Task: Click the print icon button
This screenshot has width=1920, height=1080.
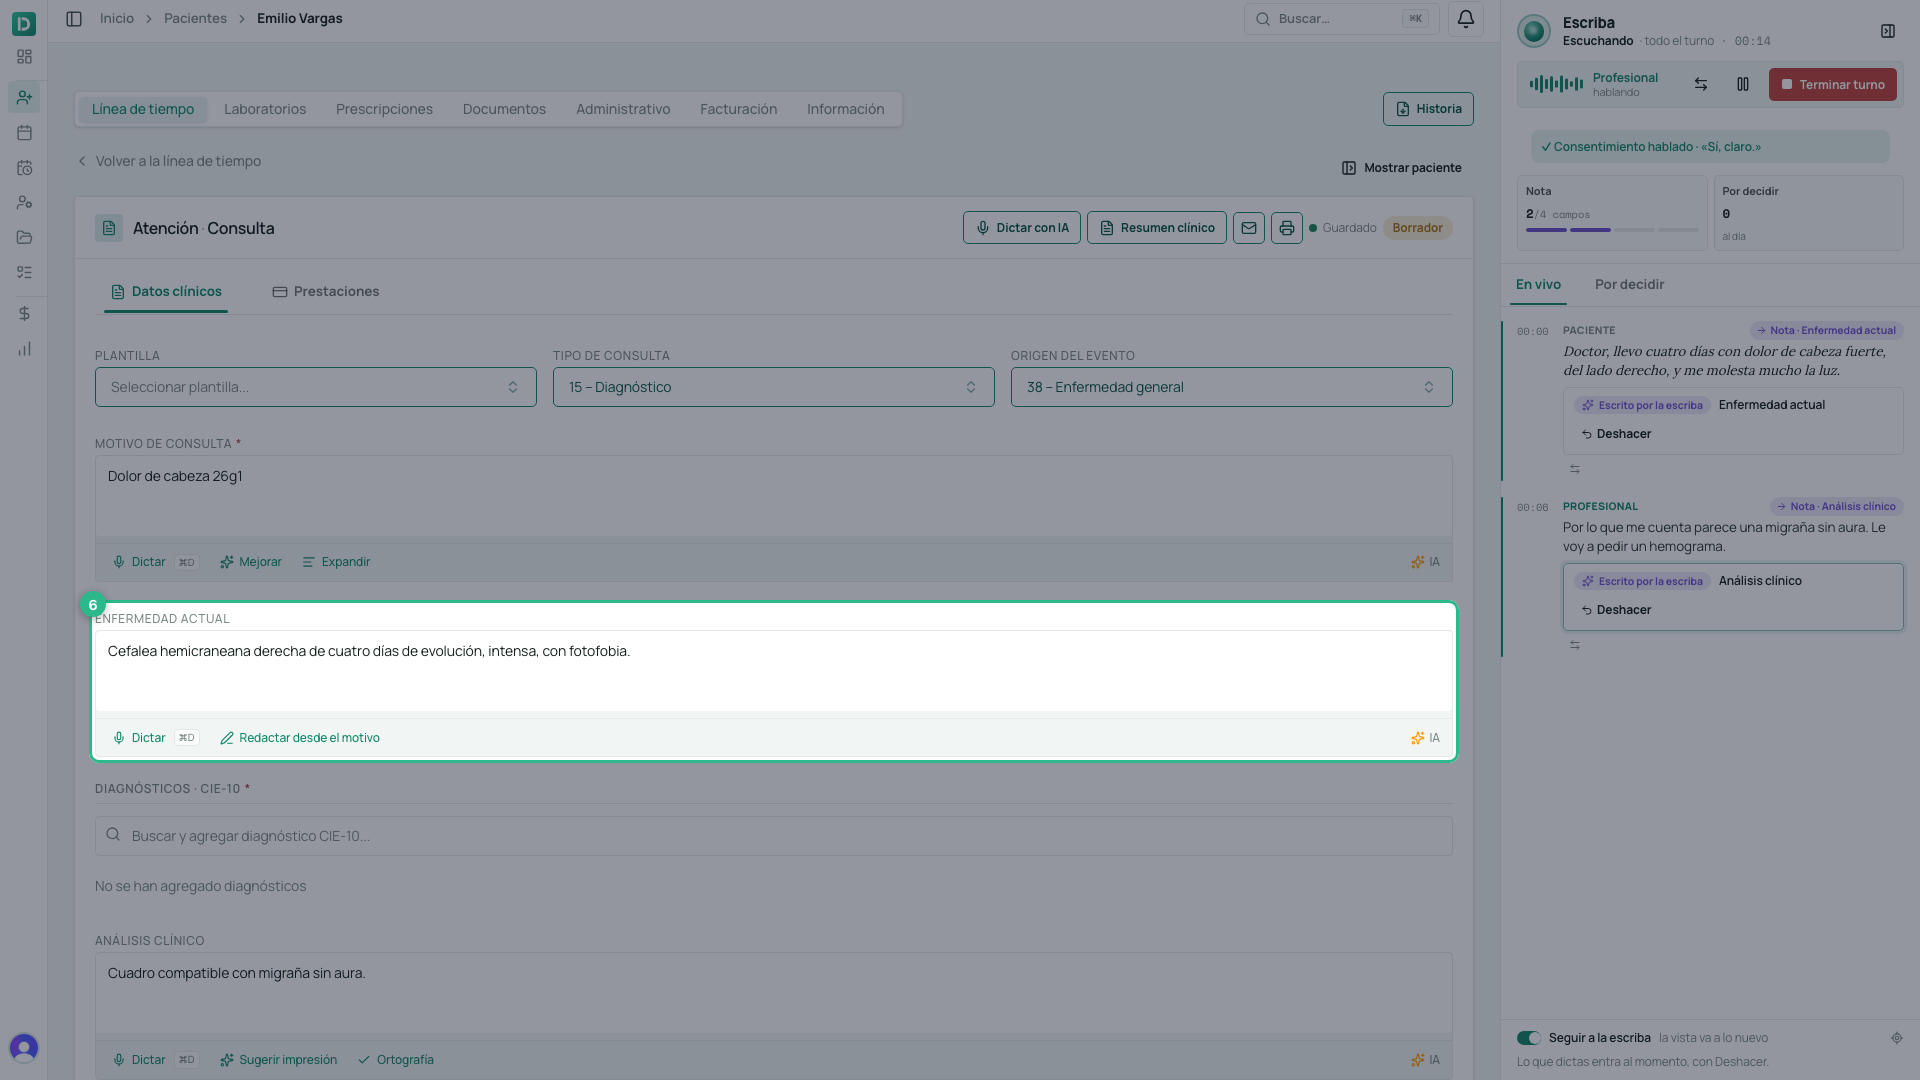Action: pyautogui.click(x=1287, y=228)
